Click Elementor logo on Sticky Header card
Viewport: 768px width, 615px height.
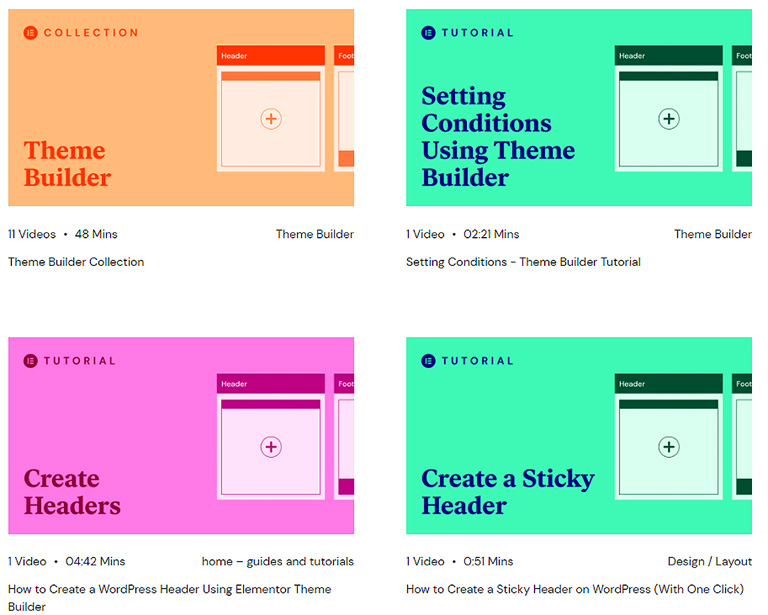pyautogui.click(x=428, y=361)
